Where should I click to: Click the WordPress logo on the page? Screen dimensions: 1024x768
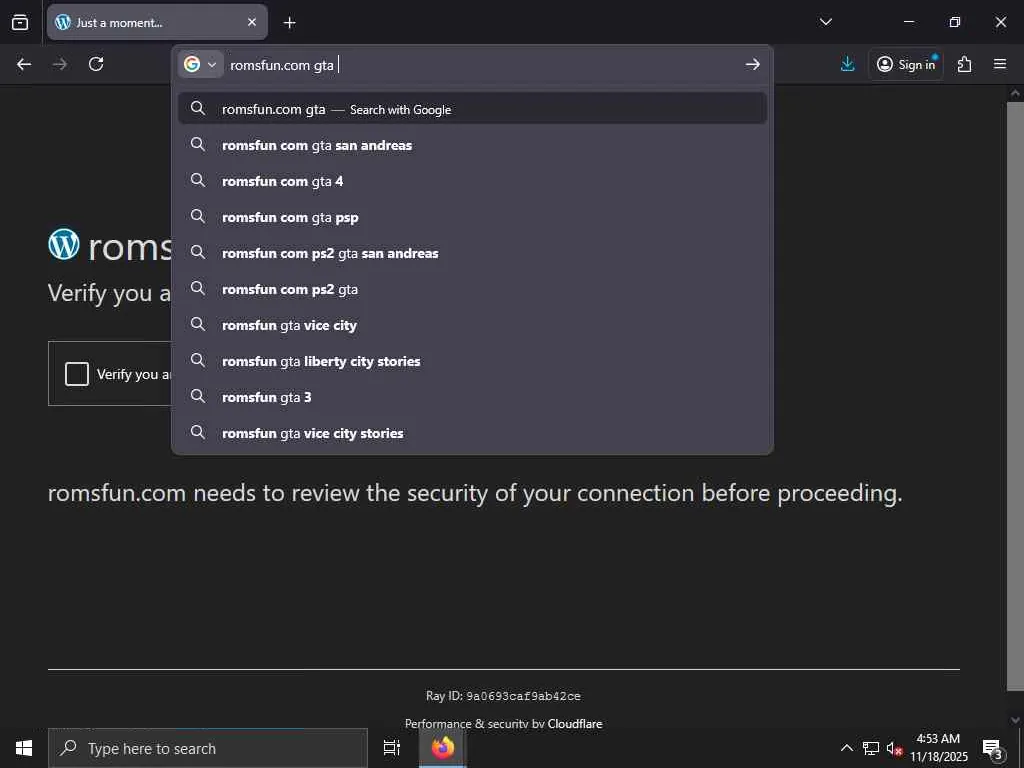click(x=64, y=244)
